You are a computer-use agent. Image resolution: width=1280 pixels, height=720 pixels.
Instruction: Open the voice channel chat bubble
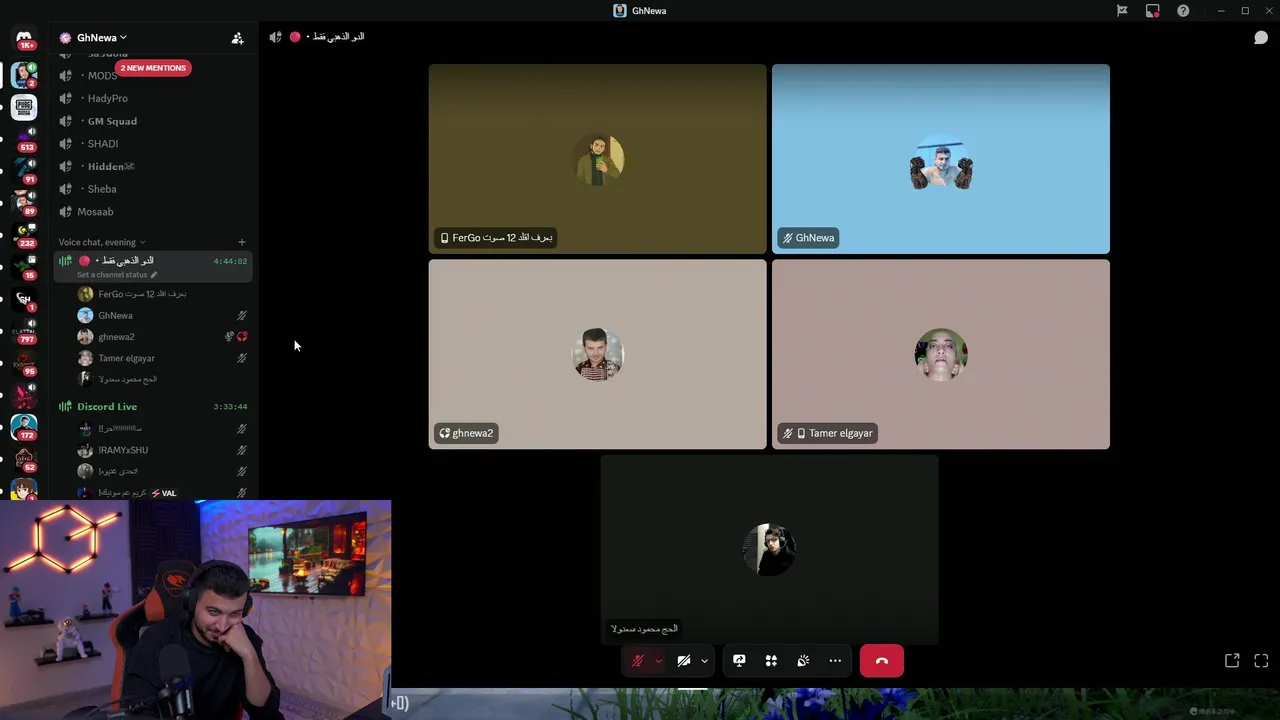[x=1261, y=37]
